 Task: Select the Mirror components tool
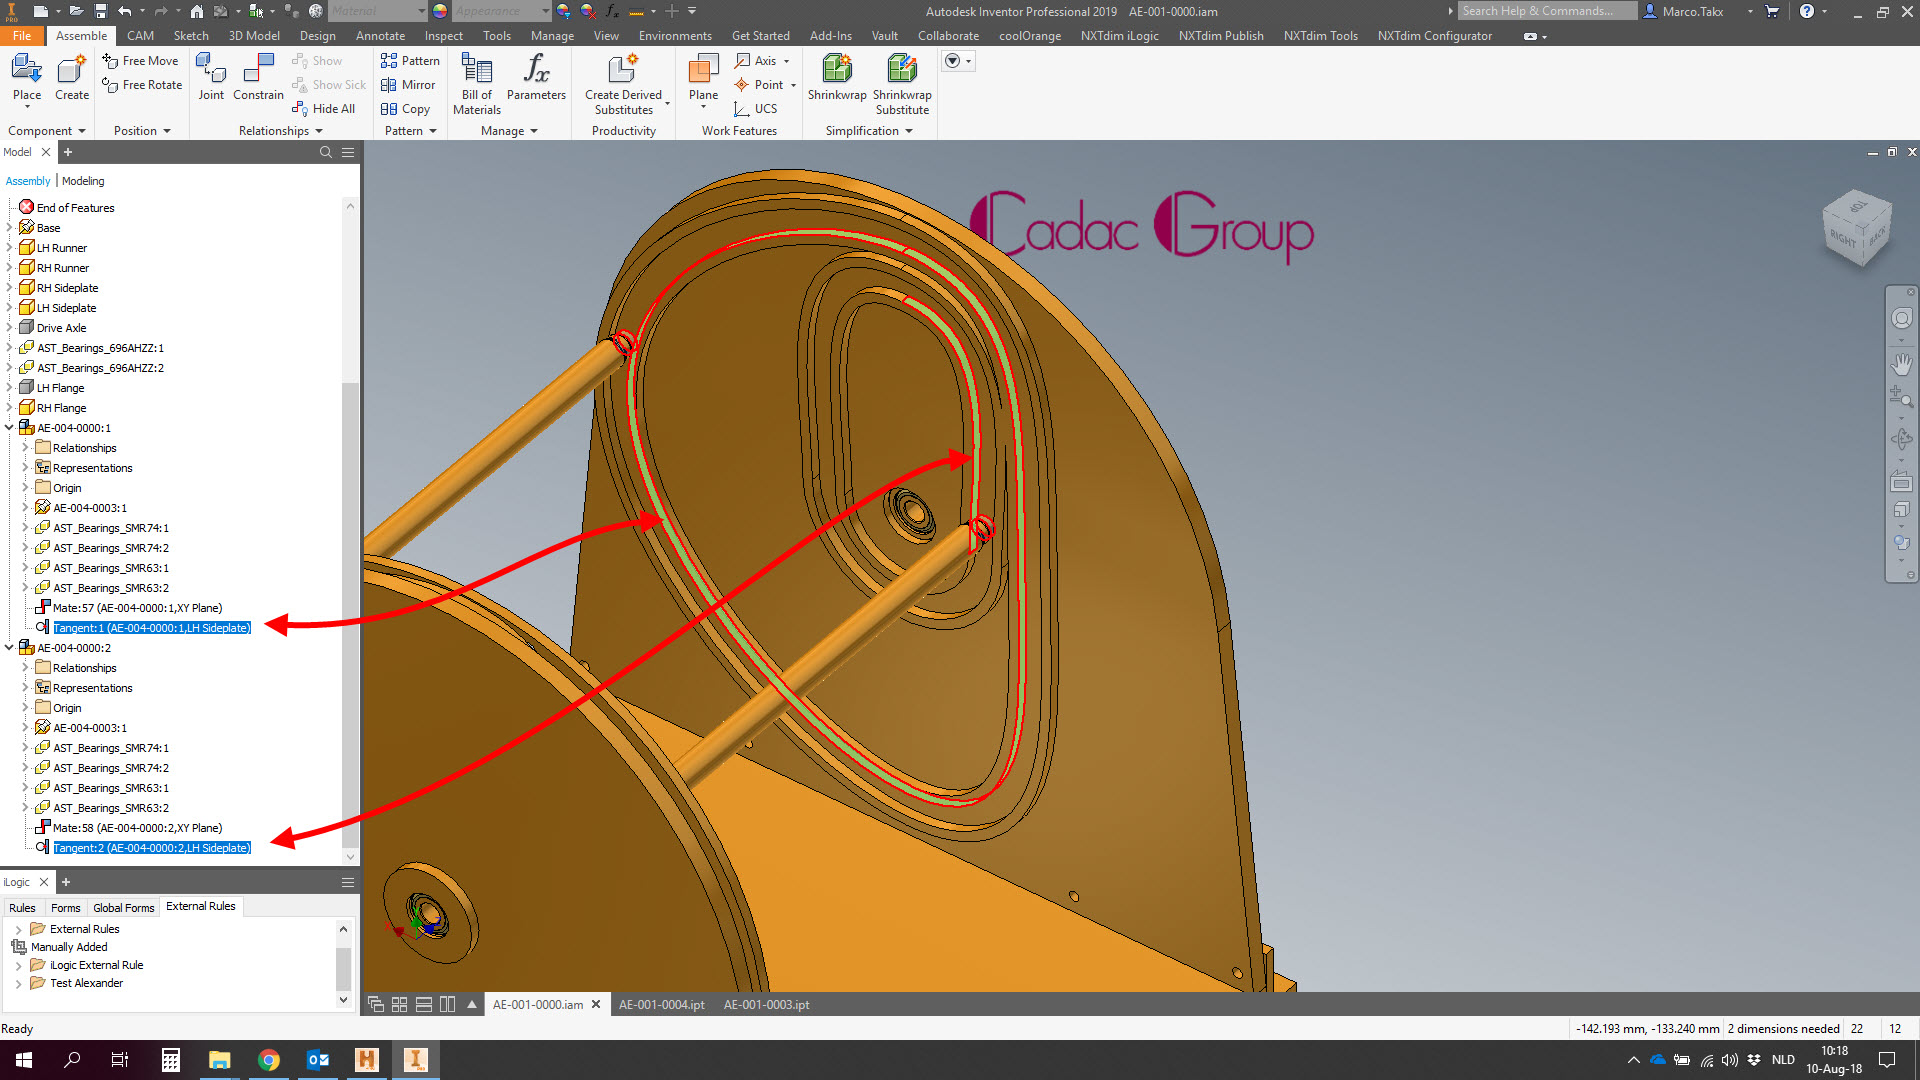(408, 85)
